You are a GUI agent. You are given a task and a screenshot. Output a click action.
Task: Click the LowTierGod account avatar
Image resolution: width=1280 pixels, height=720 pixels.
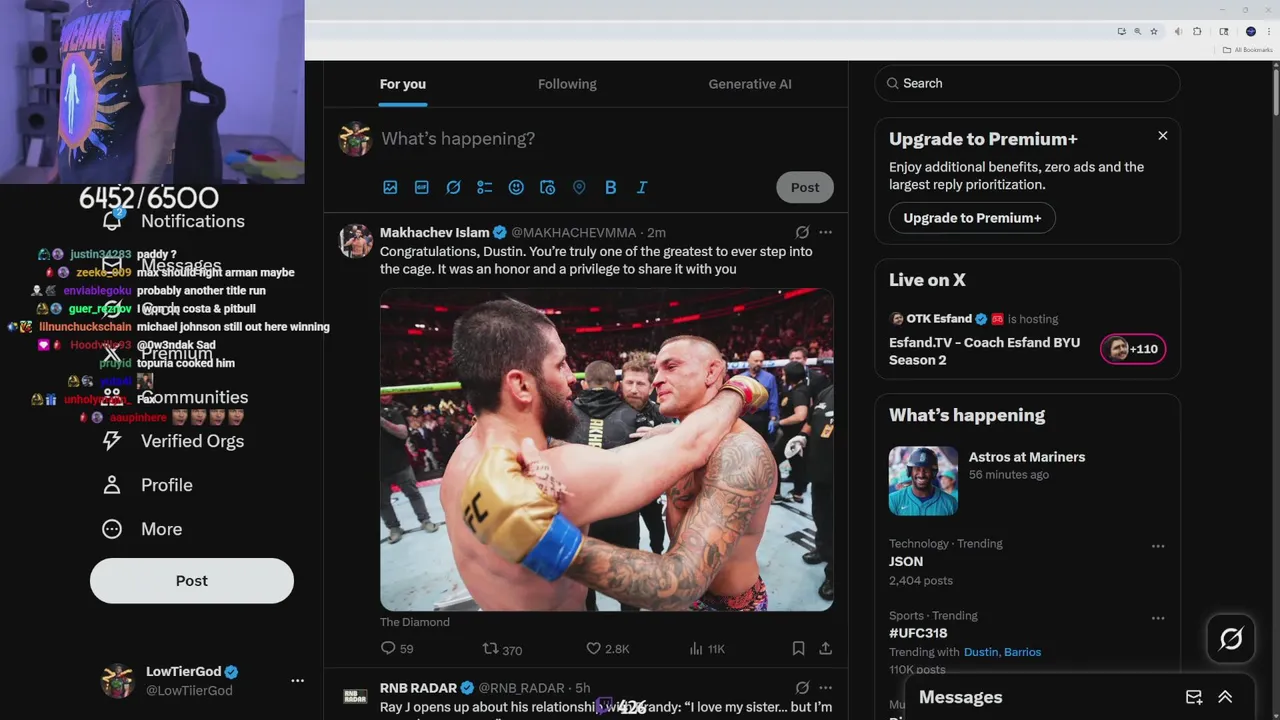[118, 680]
